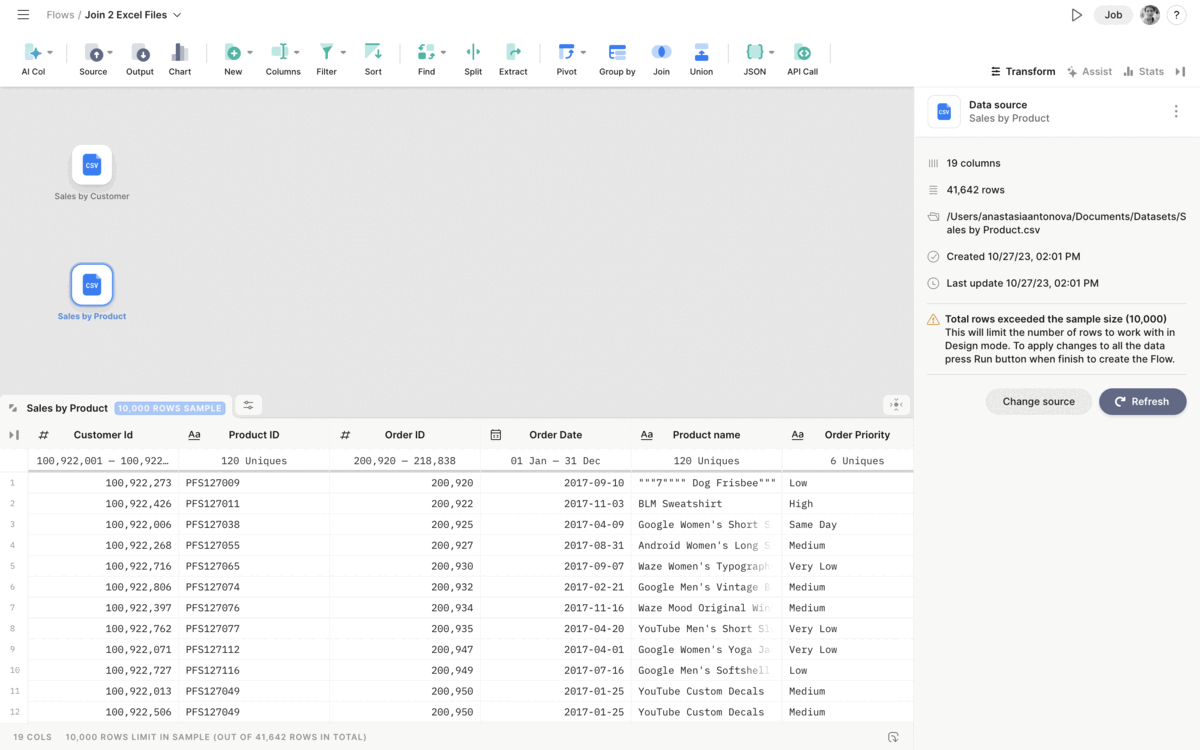Click the Customer Id column header

coord(103,435)
